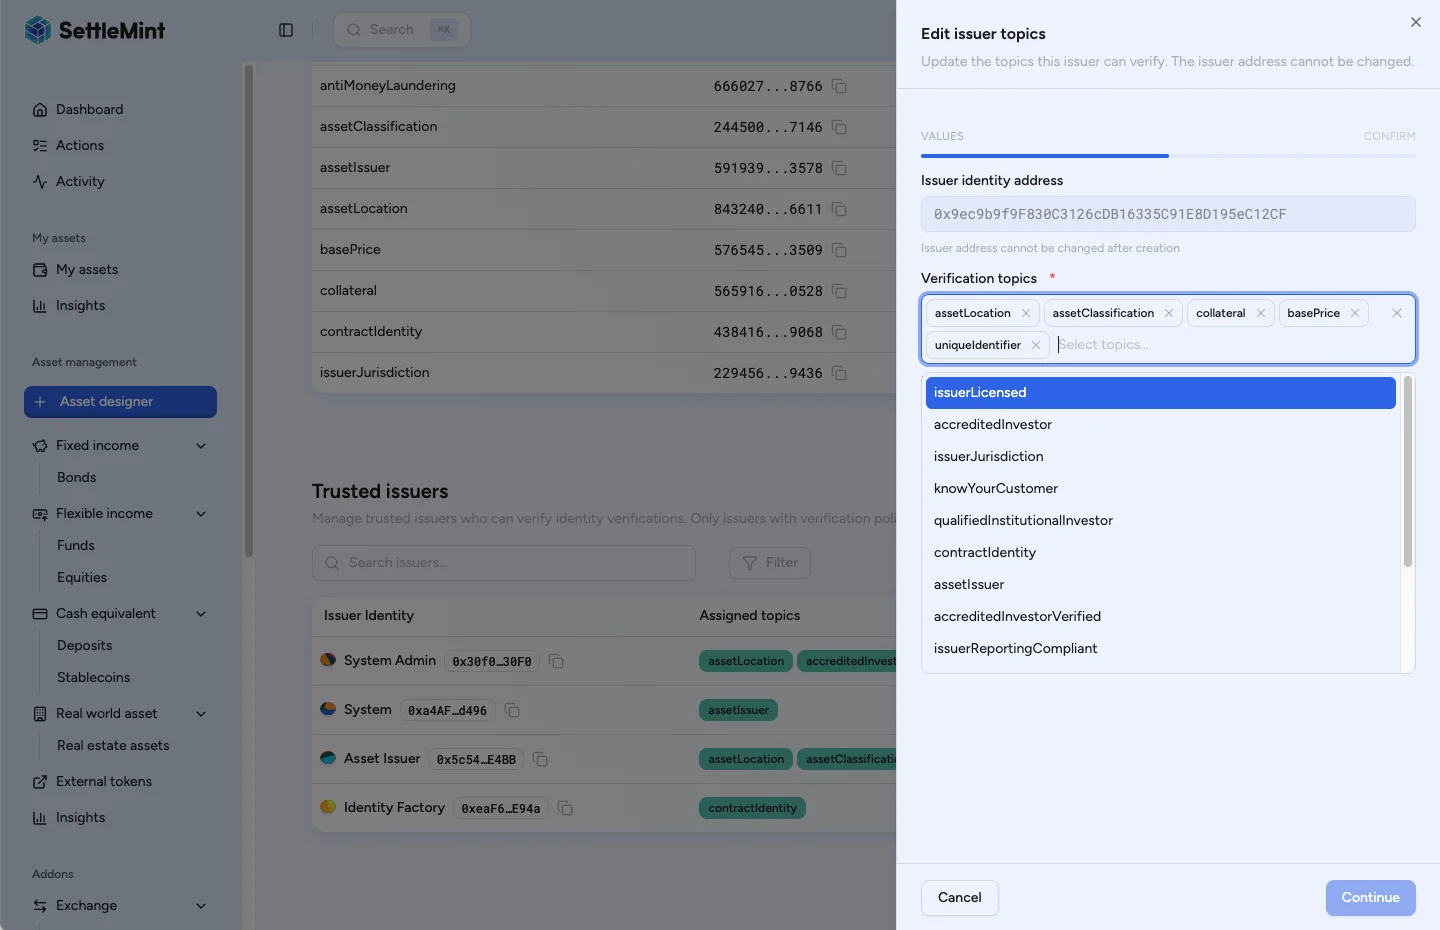Collapse the Fixed income section

201,445
